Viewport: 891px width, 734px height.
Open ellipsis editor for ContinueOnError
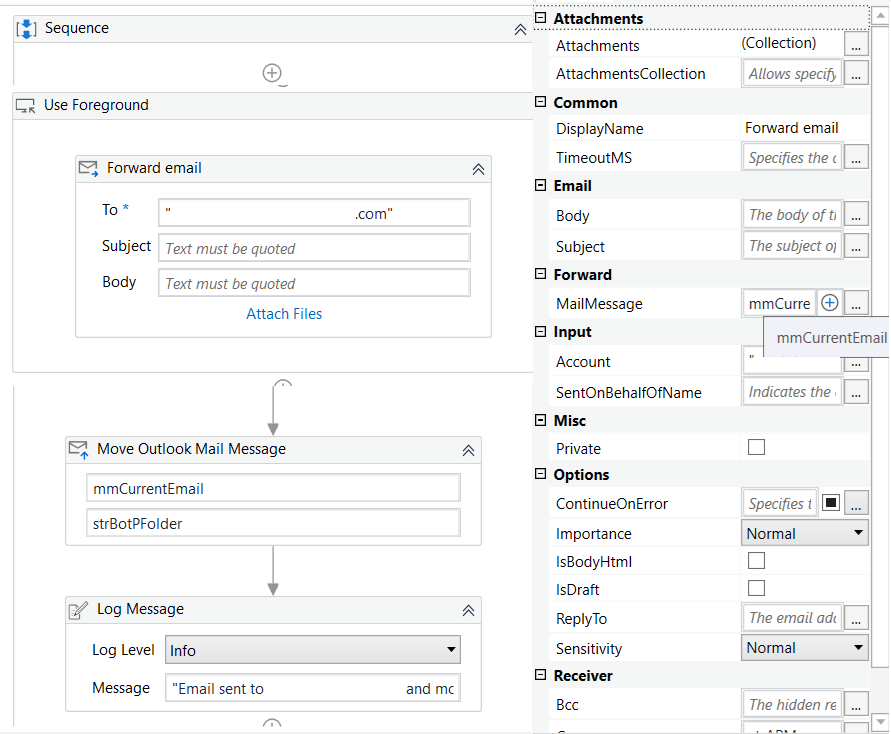[x=856, y=503]
